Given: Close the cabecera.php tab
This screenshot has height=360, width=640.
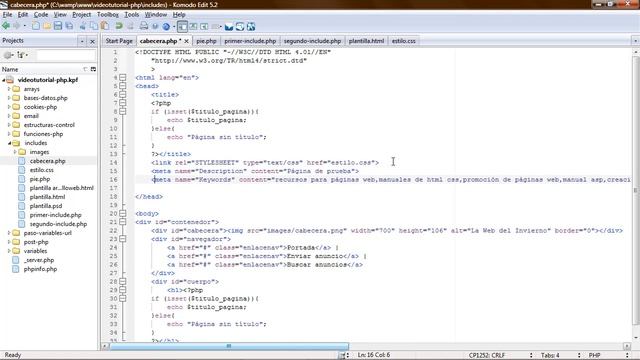Looking at the screenshot, I should (x=187, y=41).
